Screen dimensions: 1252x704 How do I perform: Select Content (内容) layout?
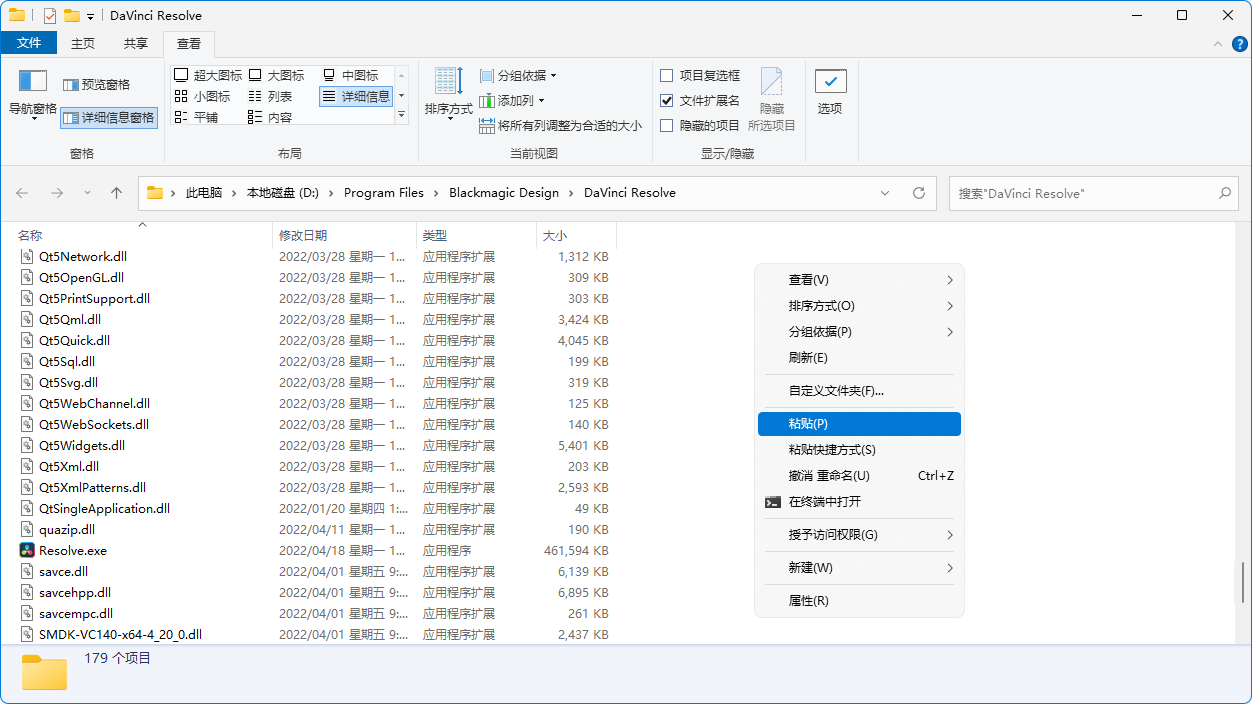[x=270, y=117]
